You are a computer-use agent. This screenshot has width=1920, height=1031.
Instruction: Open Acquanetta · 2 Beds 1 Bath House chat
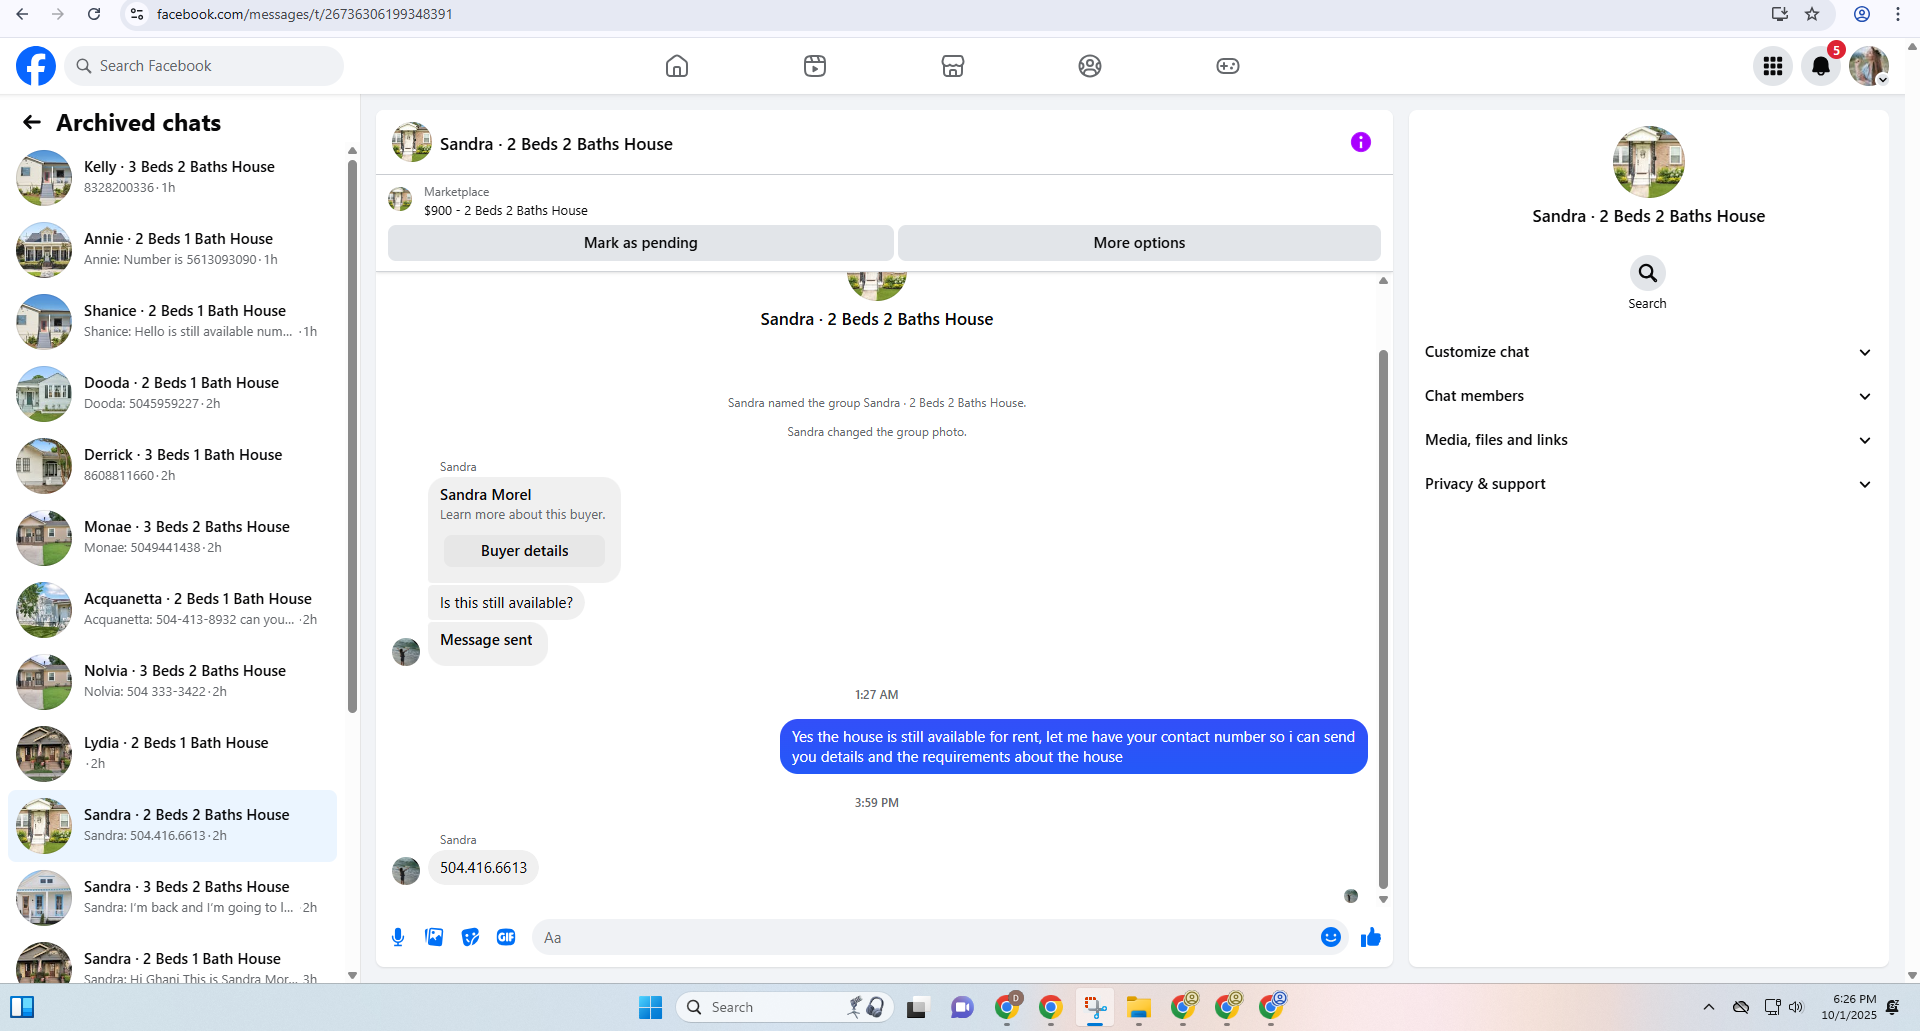tap(172, 610)
